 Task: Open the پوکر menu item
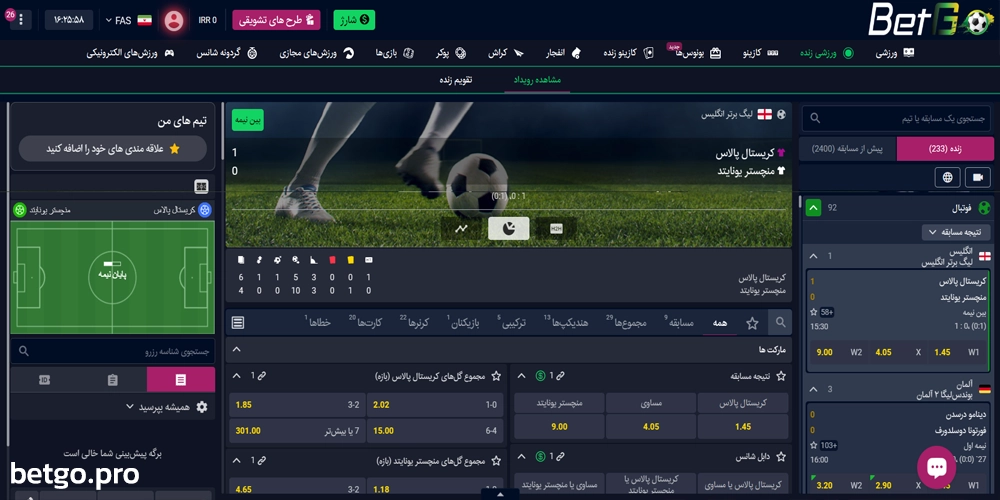coord(451,54)
